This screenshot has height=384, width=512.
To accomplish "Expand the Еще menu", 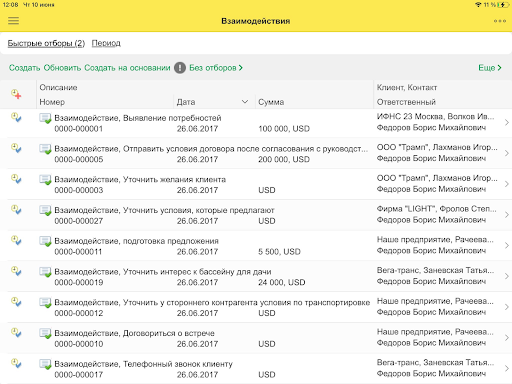I will (490, 68).
